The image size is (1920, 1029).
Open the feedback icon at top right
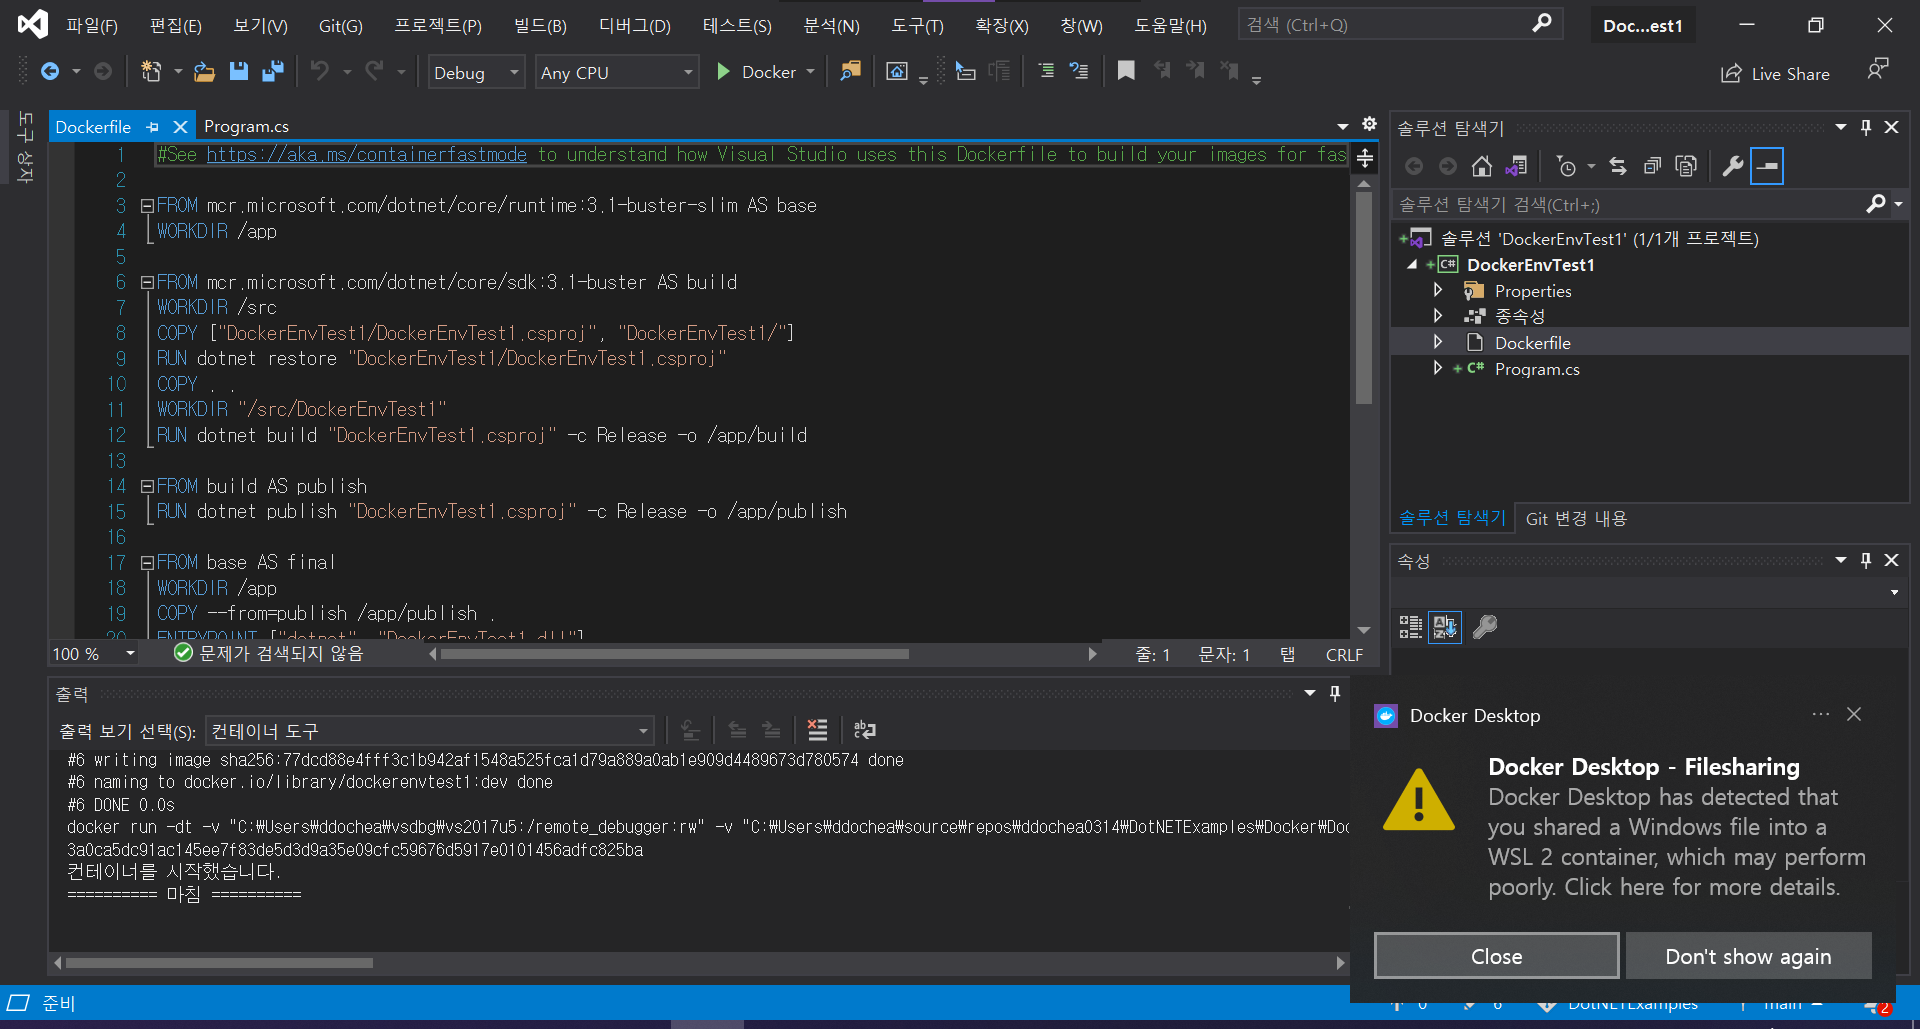click(1878, 70)
